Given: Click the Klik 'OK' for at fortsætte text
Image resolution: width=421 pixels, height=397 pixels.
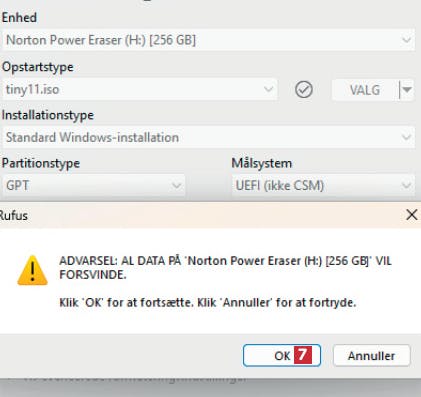Looking at the screenshot, I should (126, 303).
